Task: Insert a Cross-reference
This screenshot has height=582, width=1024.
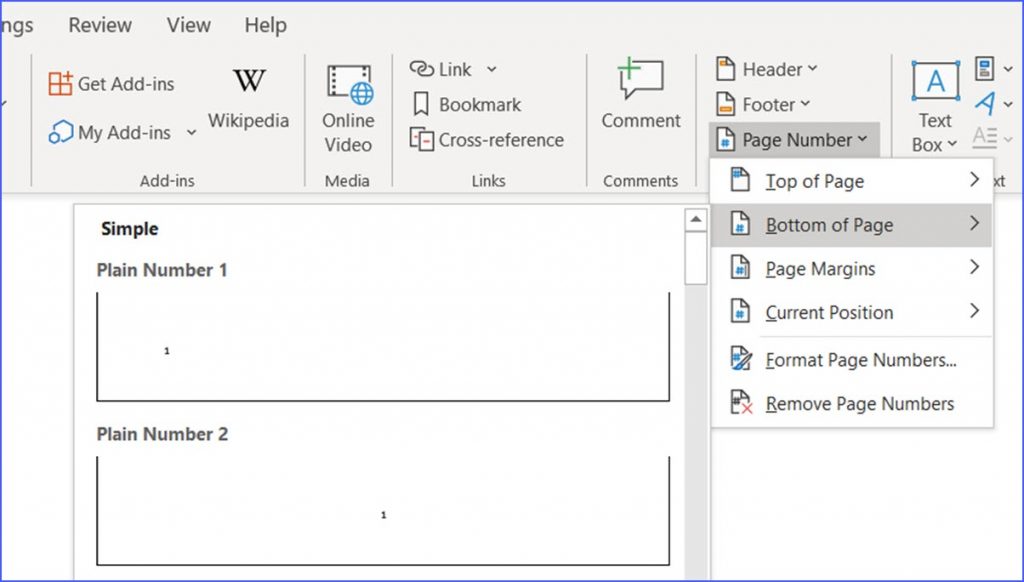Action: coord(487,140)
